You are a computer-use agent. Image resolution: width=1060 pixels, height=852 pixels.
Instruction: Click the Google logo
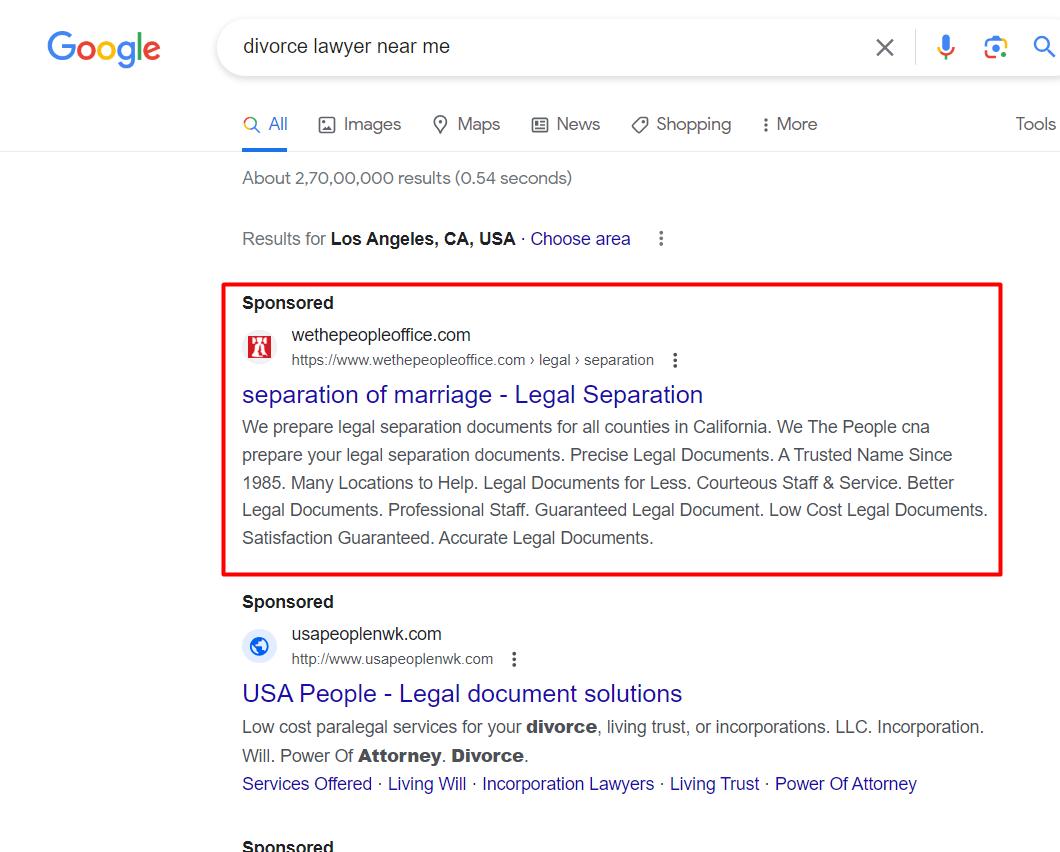point(103,49)
